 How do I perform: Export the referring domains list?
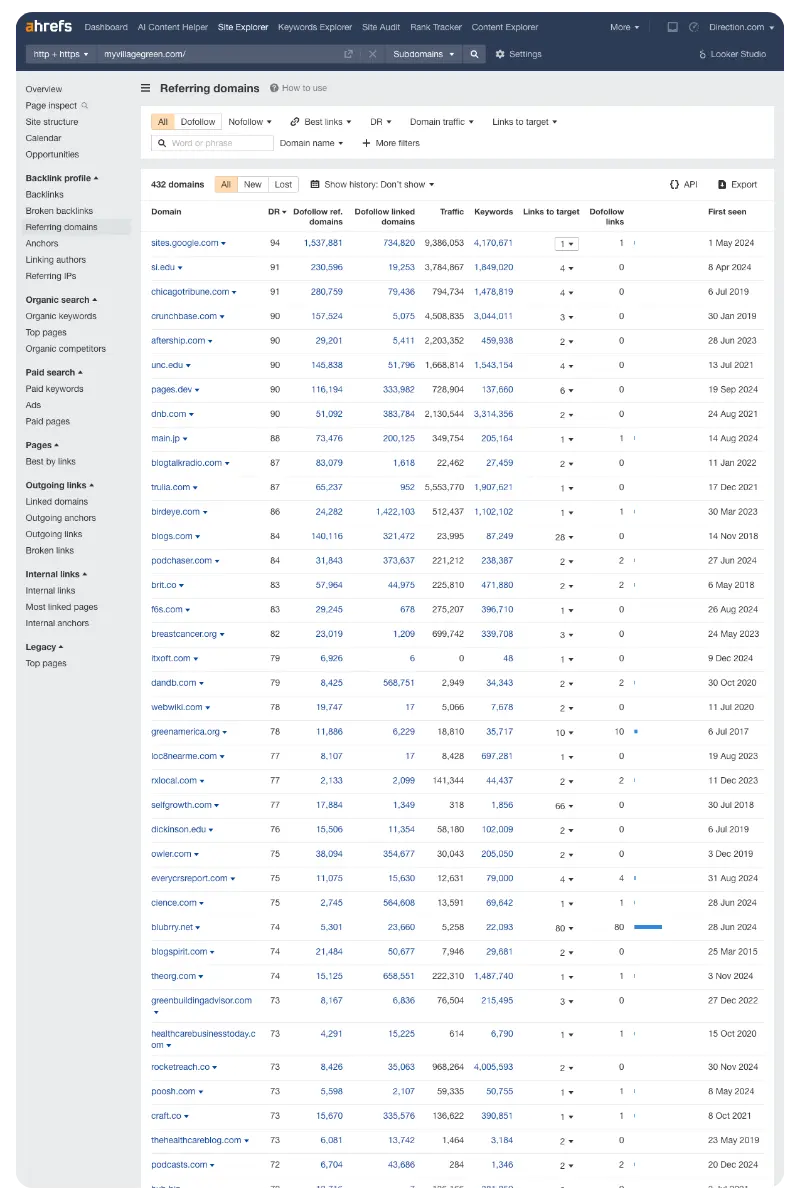click(737, 185)
